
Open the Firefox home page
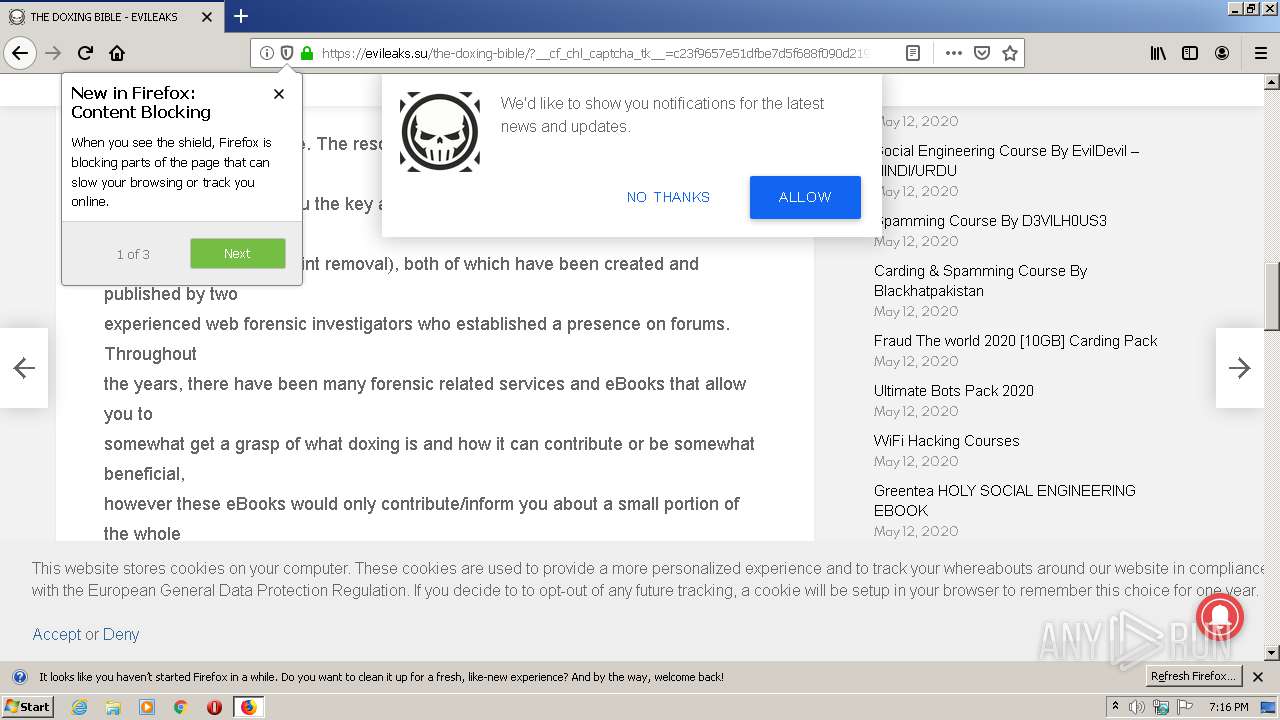(x=117, y=53)
